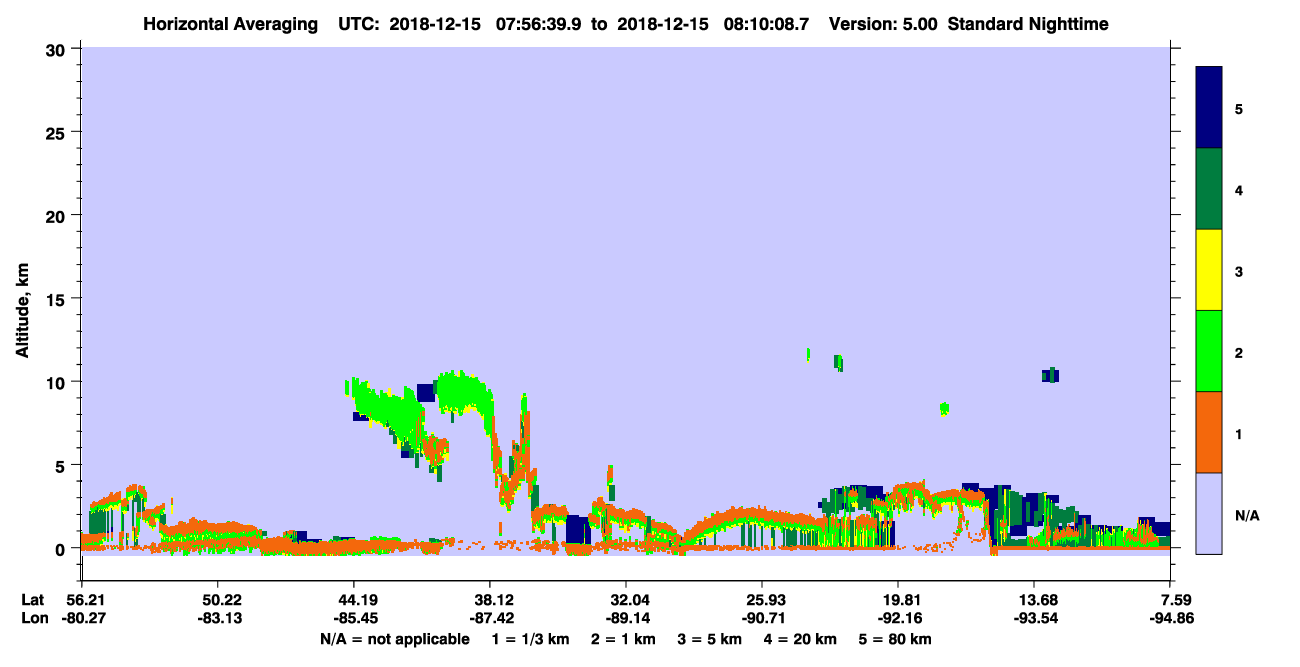Click the orange color bar segment 1
The height and width of the screenshot is (667, 1300).
(x=1209, y=432)
